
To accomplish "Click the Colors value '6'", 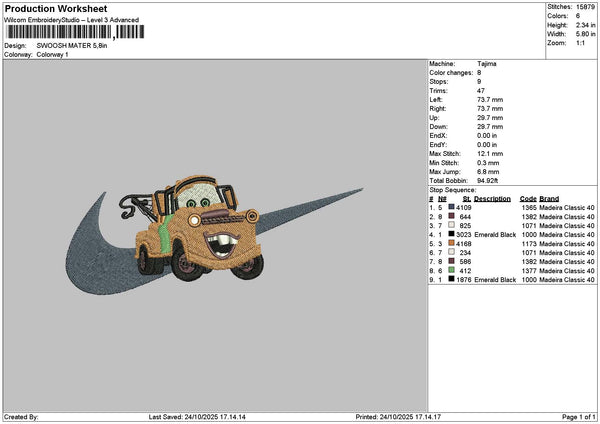I will click(x=578, y=16).
